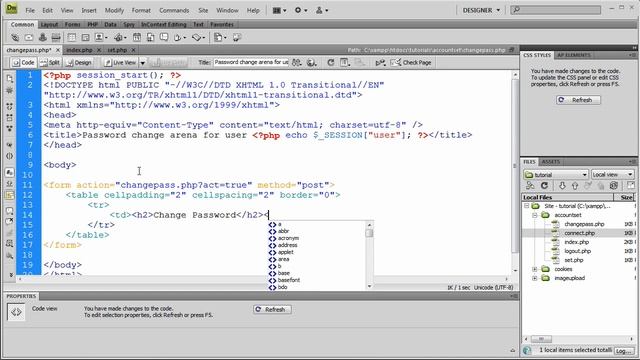Insert a Server-Side Include

[x=150, y=38]
